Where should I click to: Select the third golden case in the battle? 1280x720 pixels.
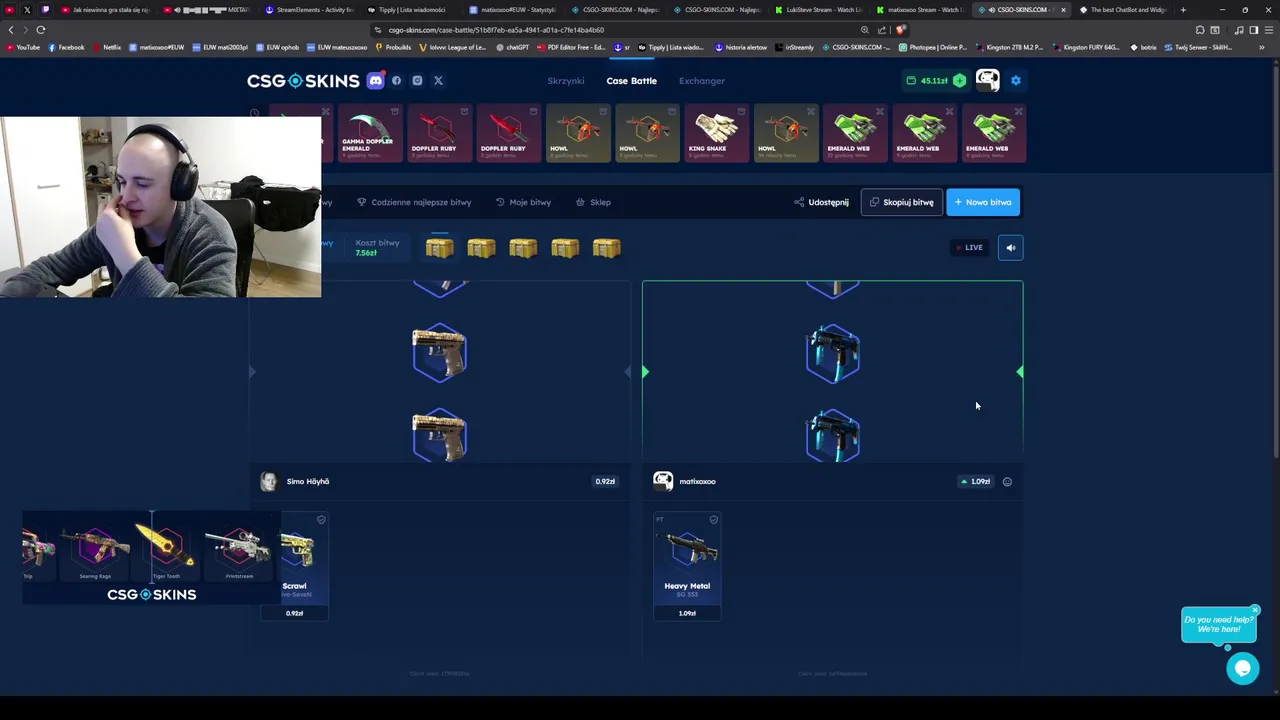(x=523, y=248)
